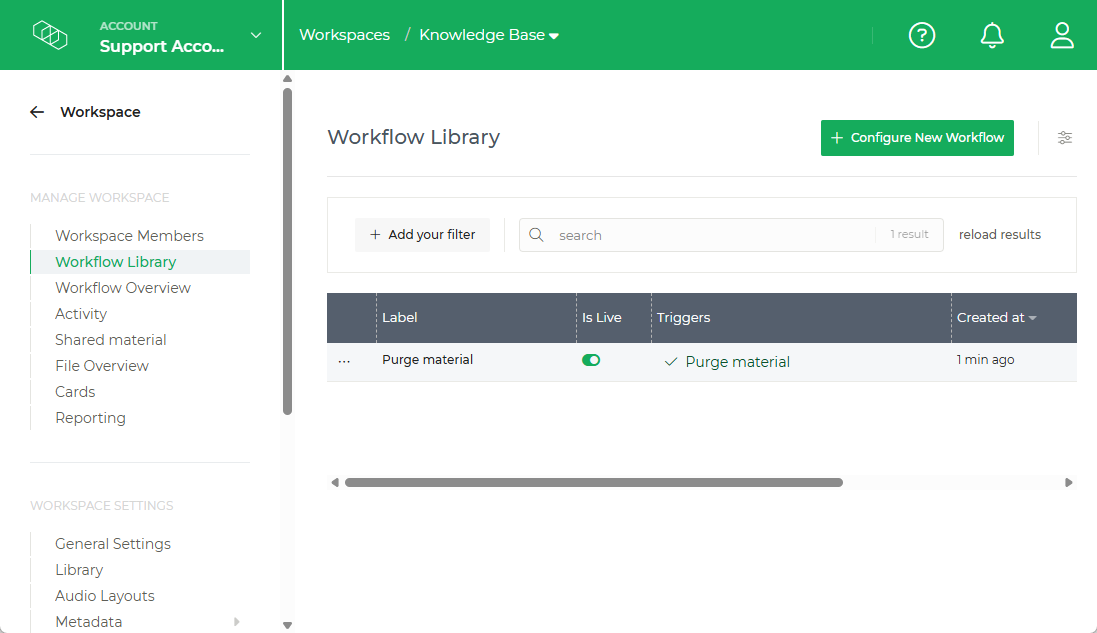
Task: Open Library under Workspace Settings
Action: coord(79,569)
